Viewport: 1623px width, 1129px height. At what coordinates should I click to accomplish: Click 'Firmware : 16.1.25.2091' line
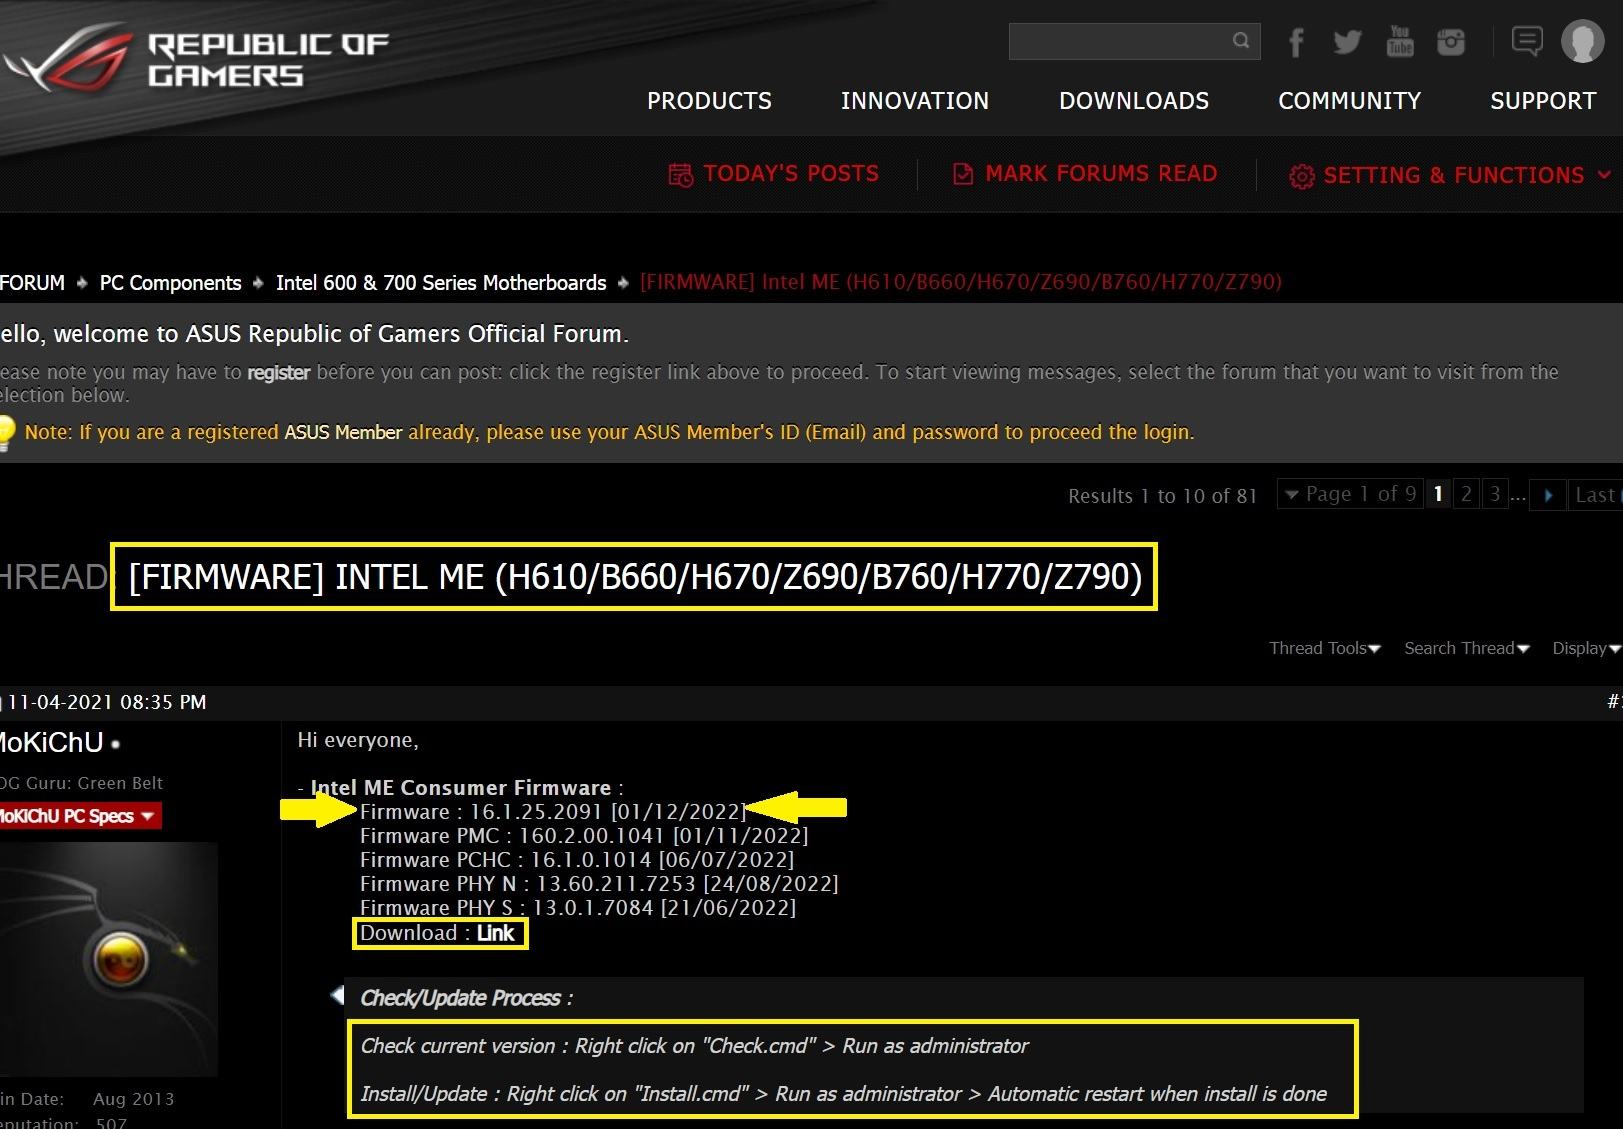553,812
